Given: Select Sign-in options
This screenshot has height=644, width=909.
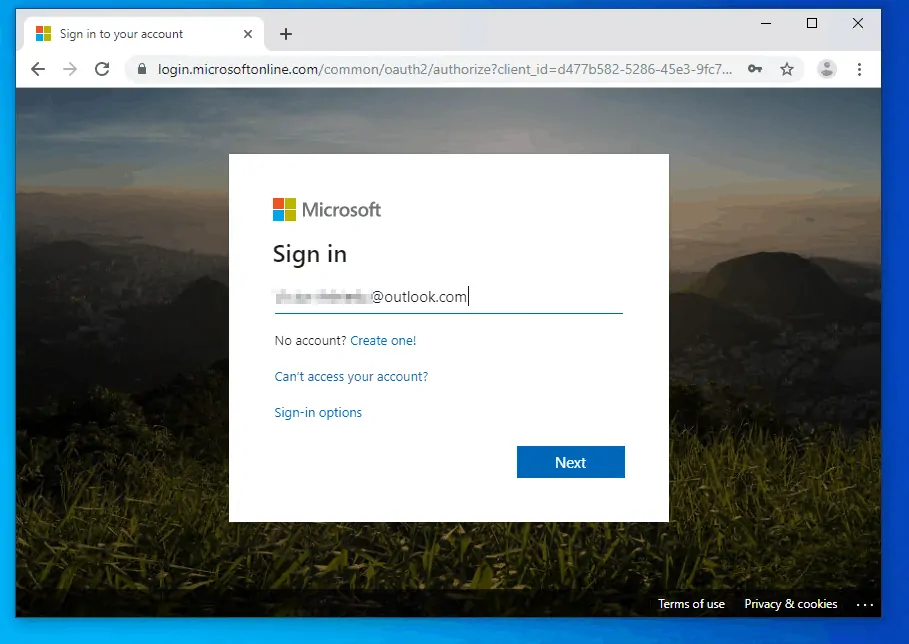Looking at the screenshot, I should coord(317,412).
